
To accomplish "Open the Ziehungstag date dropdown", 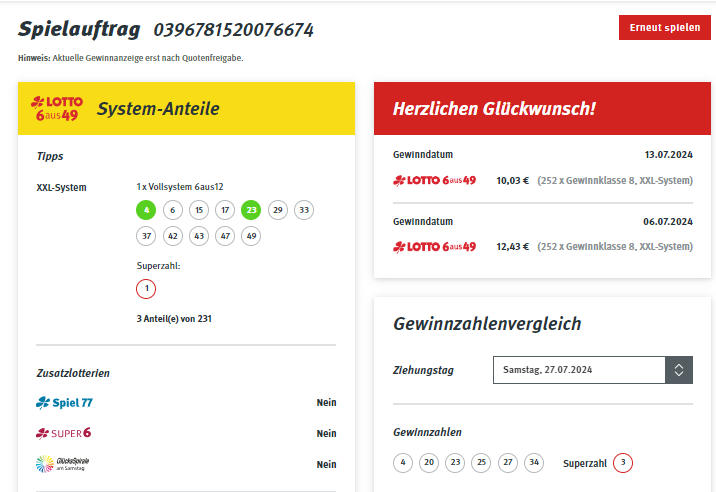I will 593,370.
